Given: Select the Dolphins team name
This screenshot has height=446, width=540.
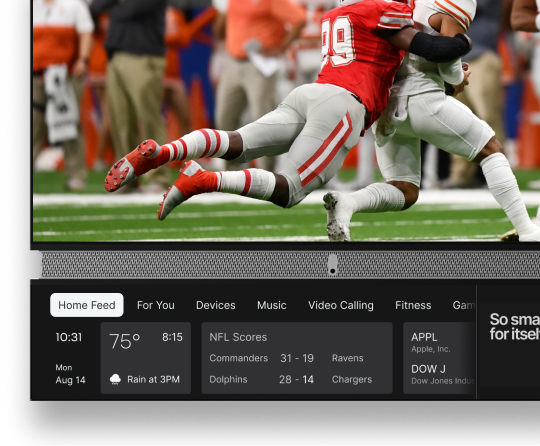Looking at the screenshot, I should coord(228,379).
